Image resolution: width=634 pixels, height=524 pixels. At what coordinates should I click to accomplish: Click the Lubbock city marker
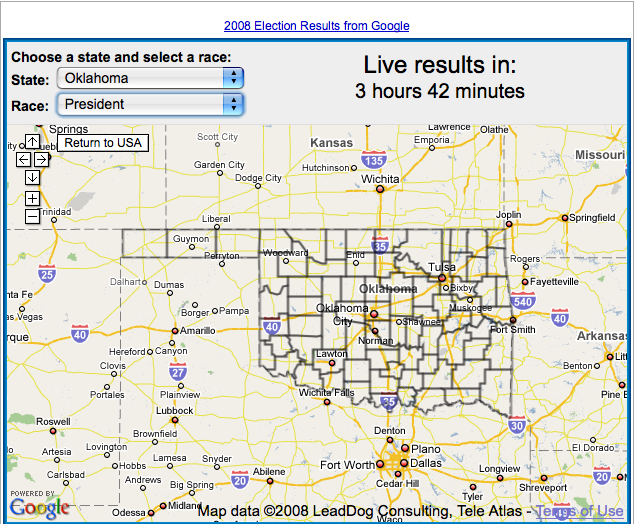click(174, 421)
